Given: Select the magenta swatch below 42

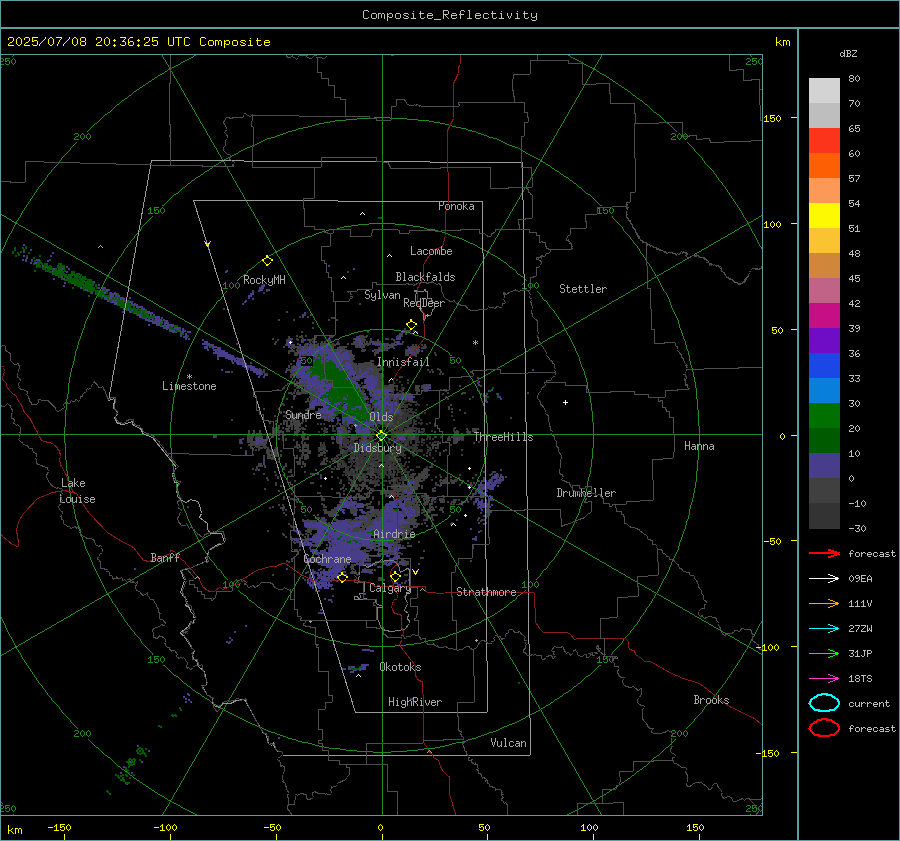Looking at the screenshot, I should coord(824,315).
